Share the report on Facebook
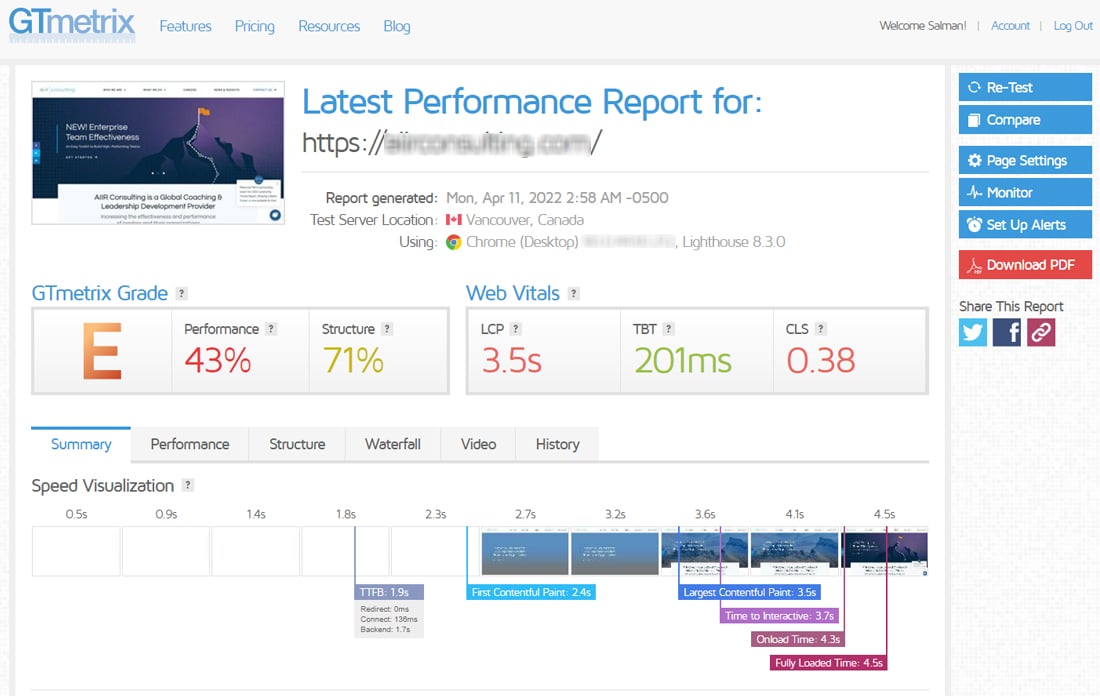The height and width of the screenshot is (696, 1100). pyautogui.click(x=1006, y=331)
